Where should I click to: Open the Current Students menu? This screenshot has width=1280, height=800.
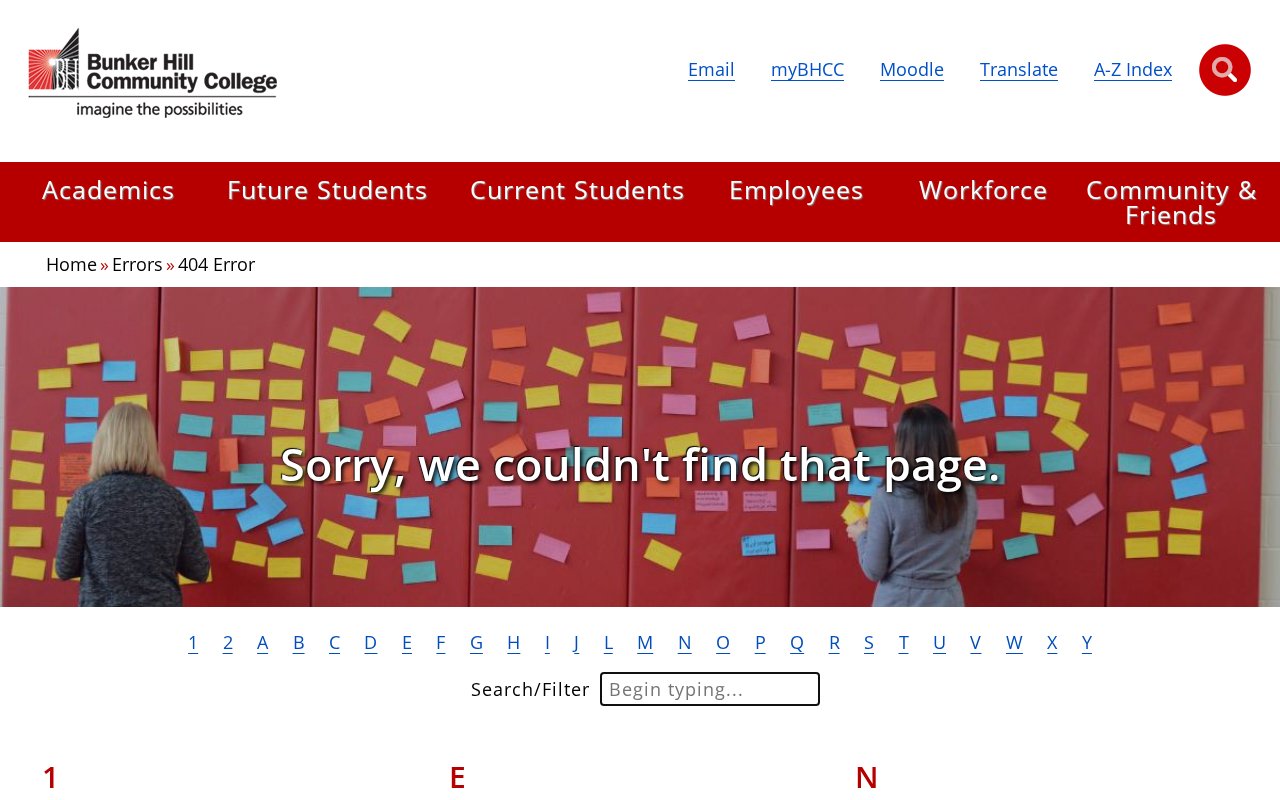577,190
